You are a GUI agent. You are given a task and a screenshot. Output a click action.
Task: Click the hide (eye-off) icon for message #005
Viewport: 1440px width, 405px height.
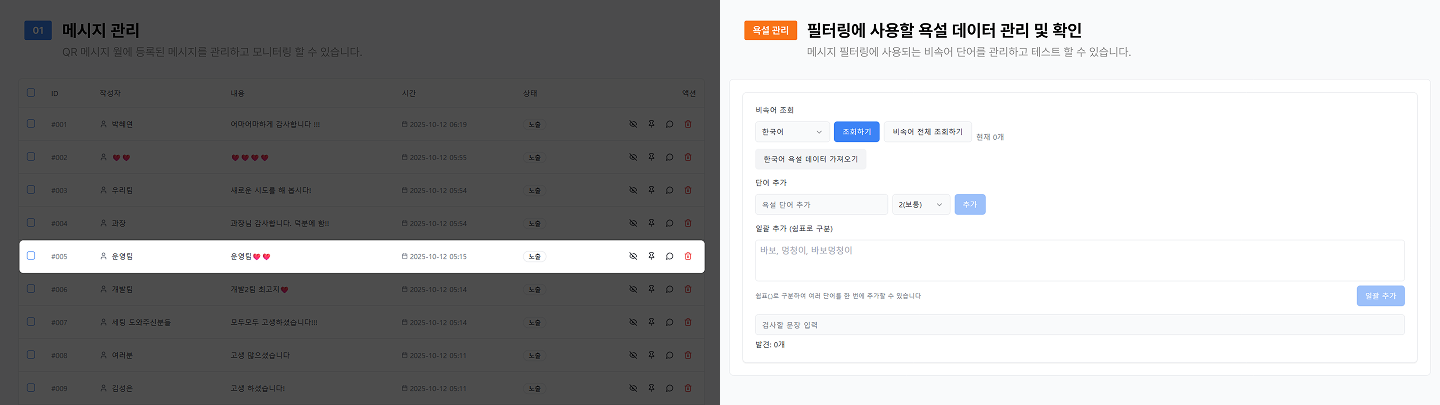tap(633, 256)
